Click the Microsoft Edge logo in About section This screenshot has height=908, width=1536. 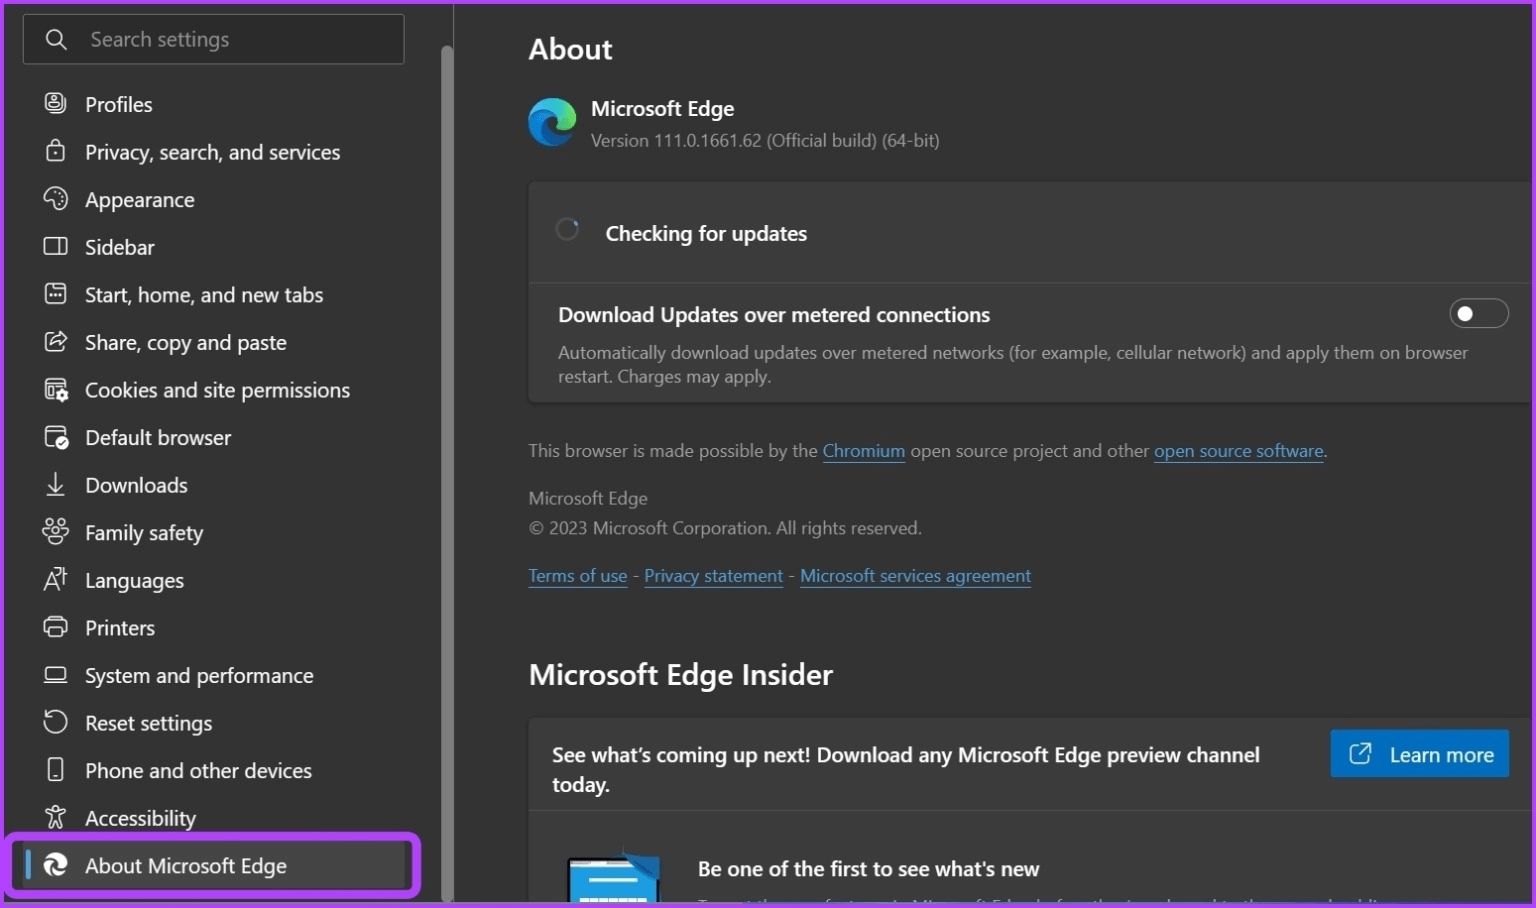click(x=552, y=122)
